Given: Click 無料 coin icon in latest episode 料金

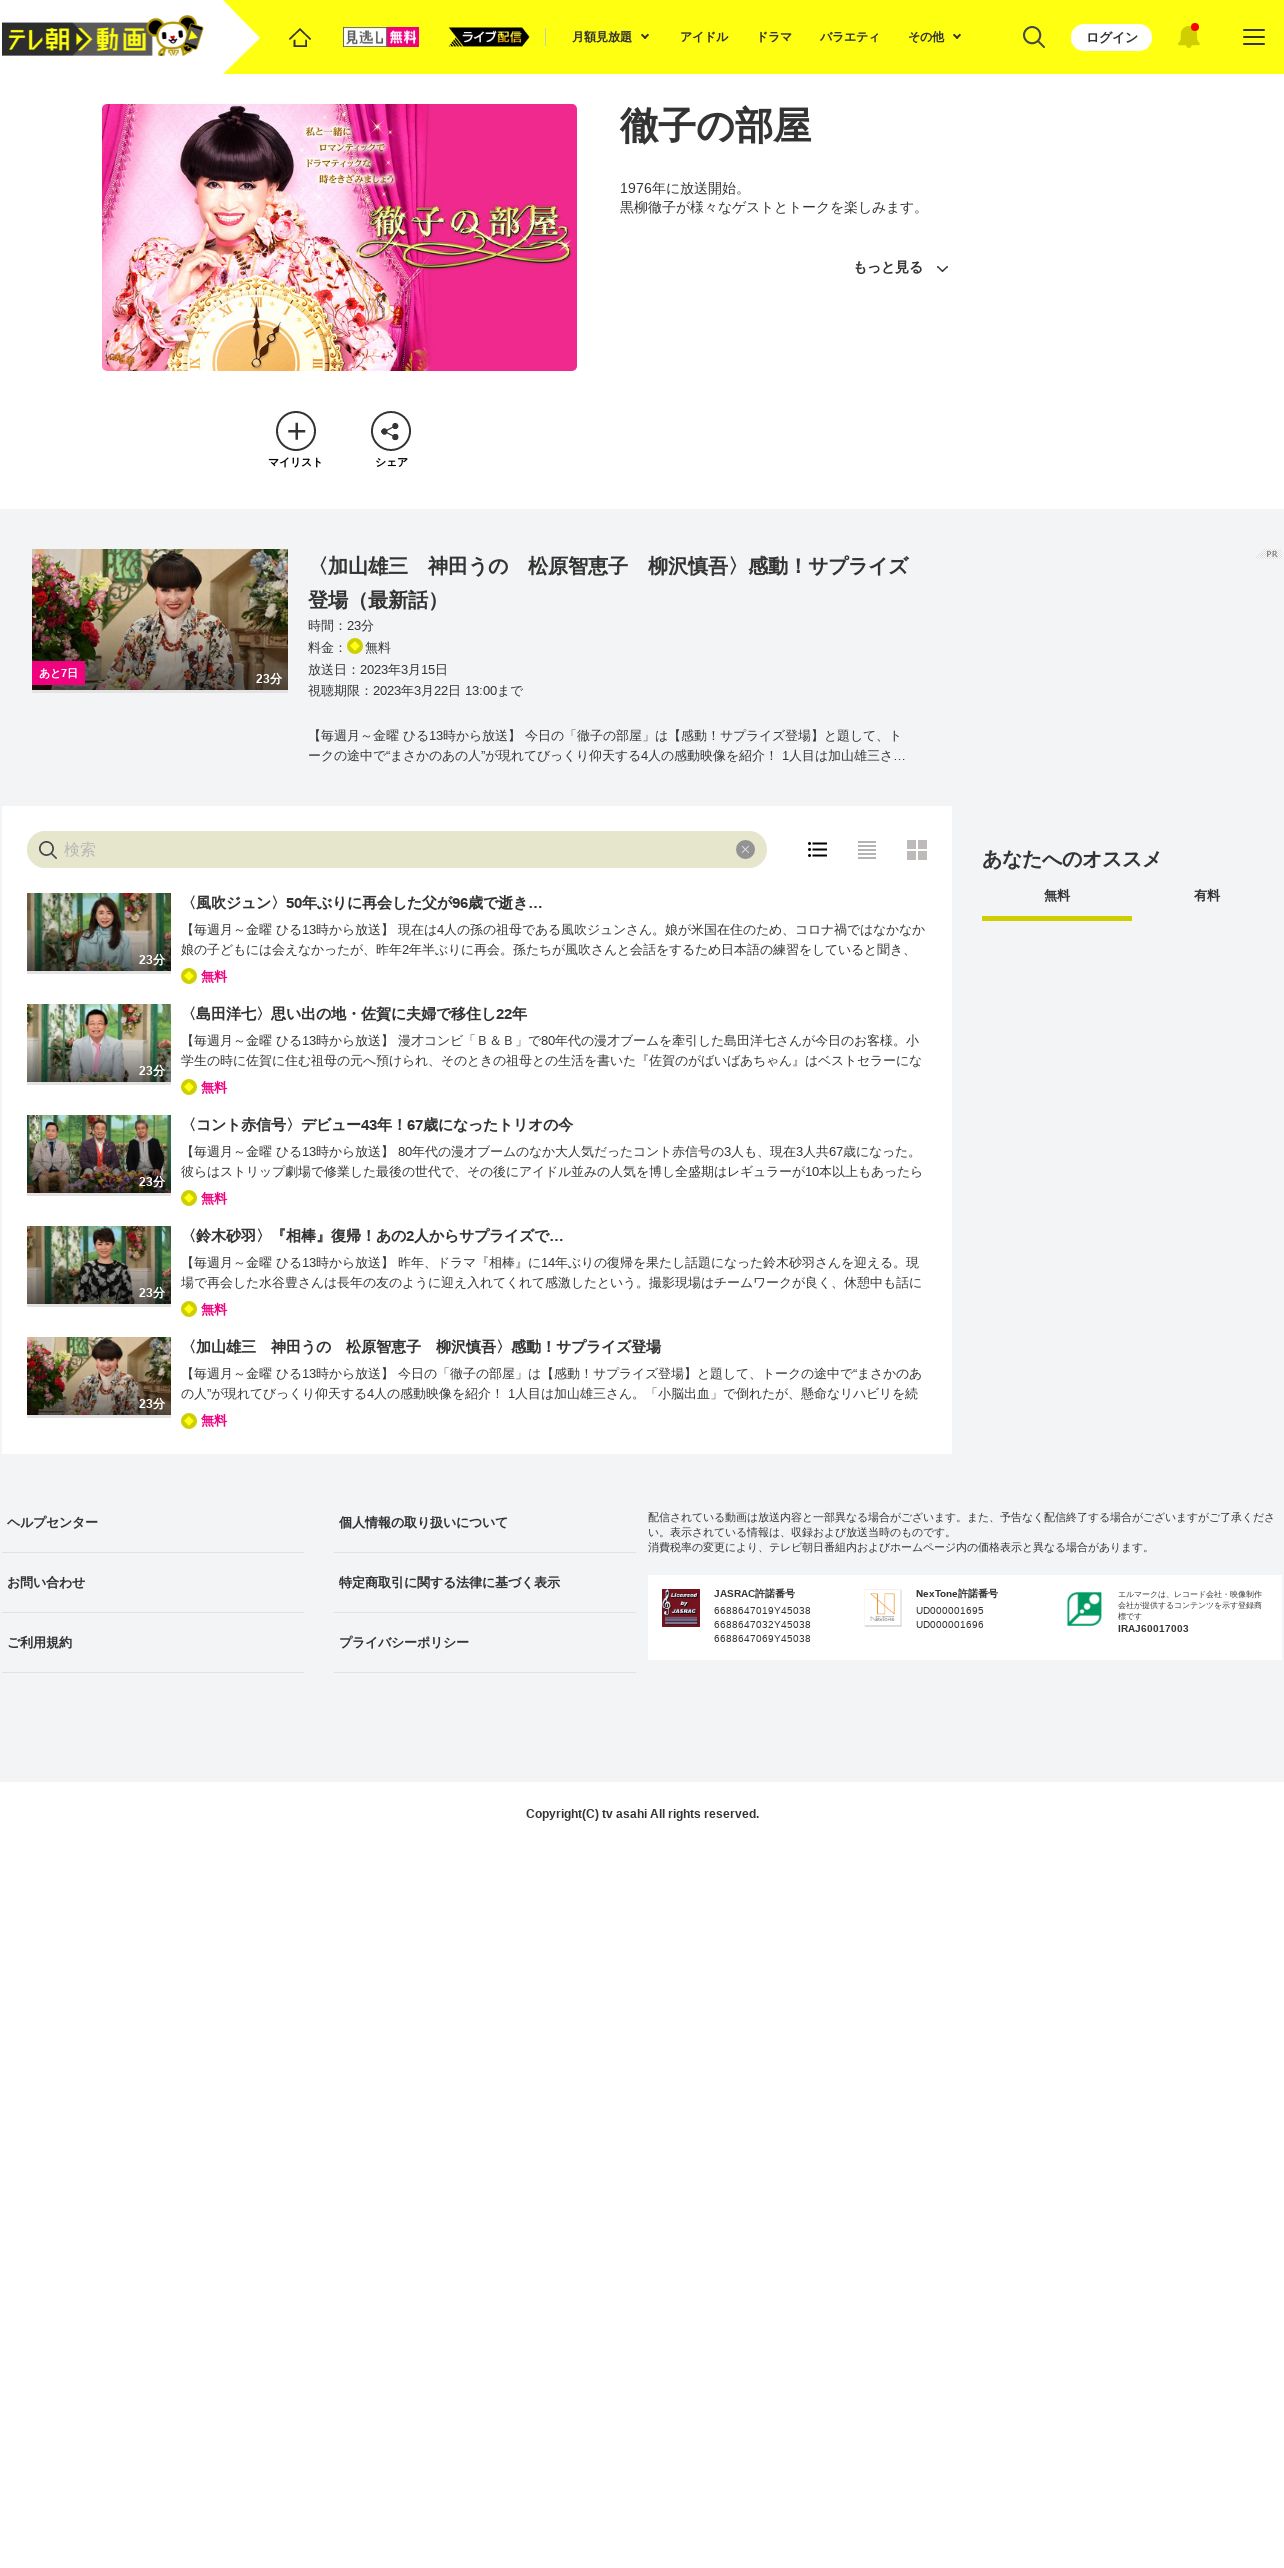Looking at the screenshot, I should [x=355, y=646].
